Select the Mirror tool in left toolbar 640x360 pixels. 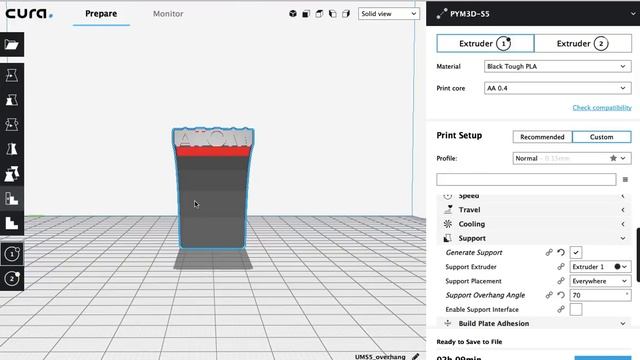pos(12,149)
